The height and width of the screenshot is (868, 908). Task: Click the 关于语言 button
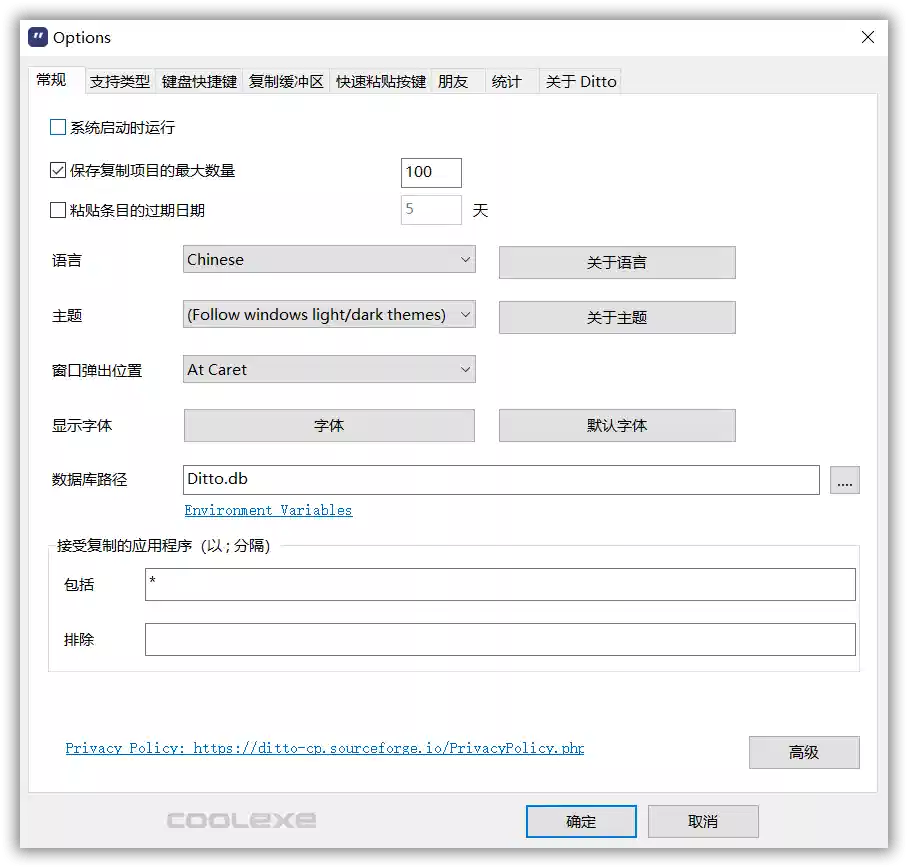(616, 262)
